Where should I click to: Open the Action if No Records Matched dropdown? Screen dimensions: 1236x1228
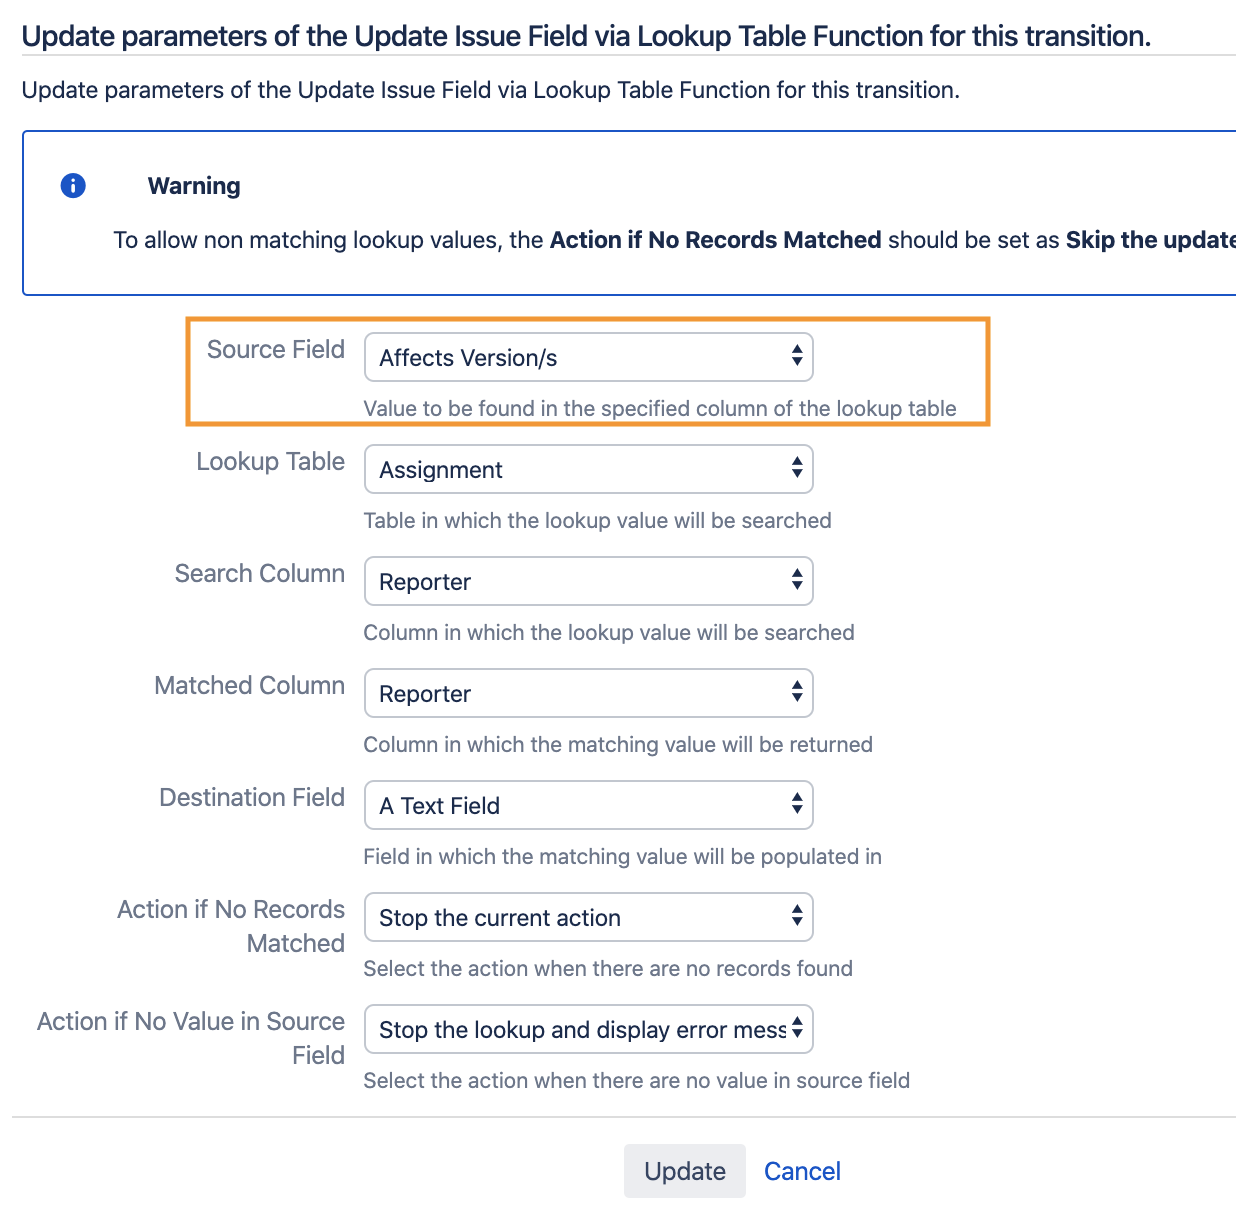[588, 917]
